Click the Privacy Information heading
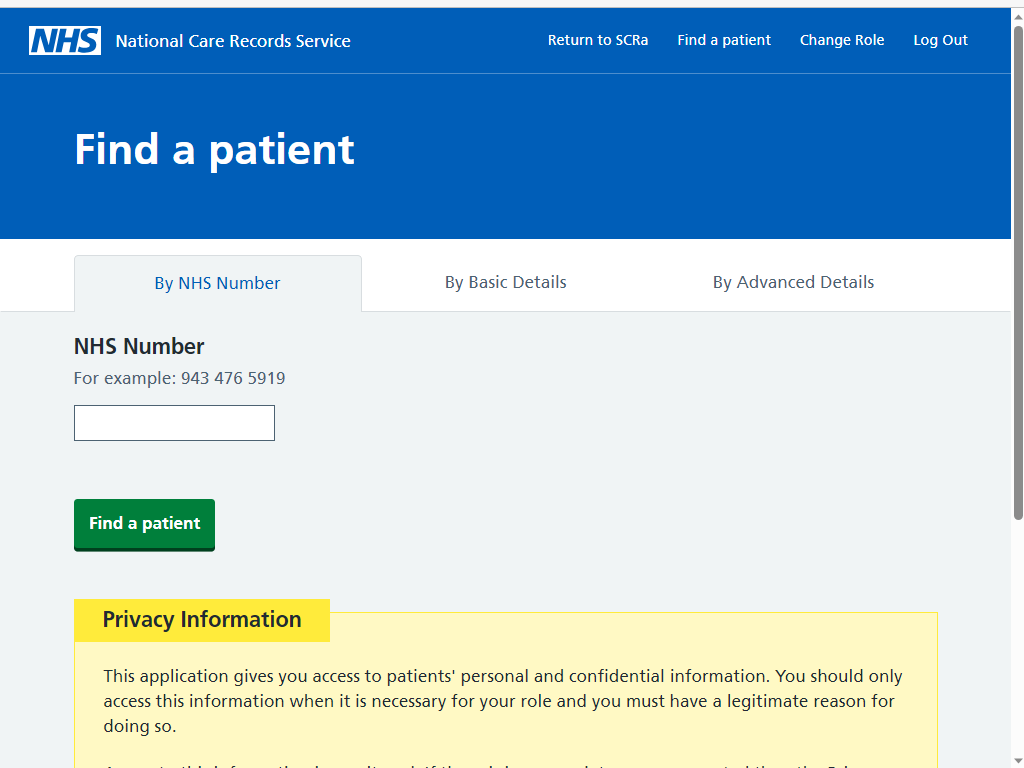Screen dimensions: 1024x768 202,620
